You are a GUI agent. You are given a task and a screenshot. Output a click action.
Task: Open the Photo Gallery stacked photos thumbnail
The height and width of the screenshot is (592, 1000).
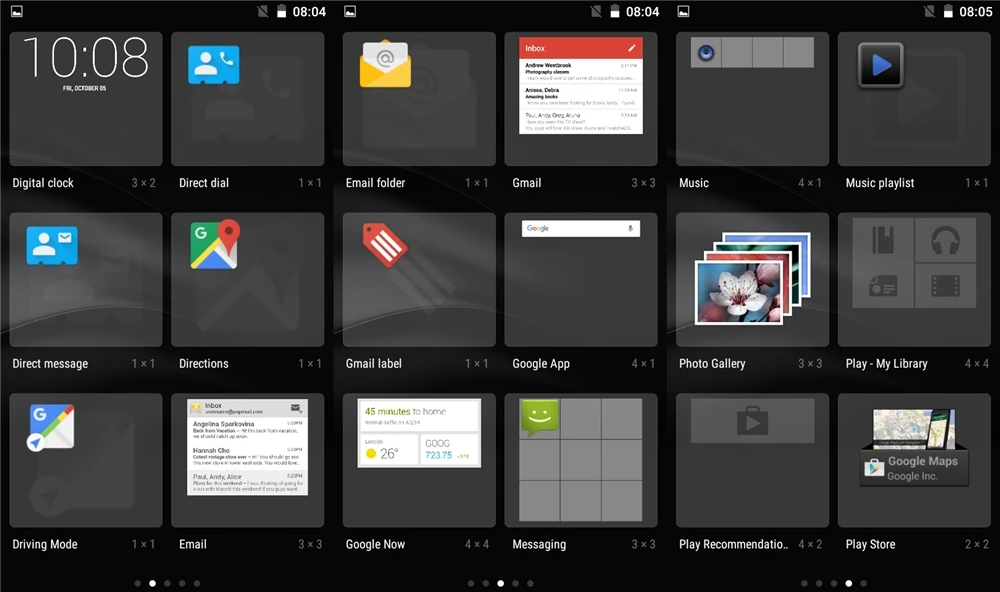pyautogui.click(x=753, y=279)
